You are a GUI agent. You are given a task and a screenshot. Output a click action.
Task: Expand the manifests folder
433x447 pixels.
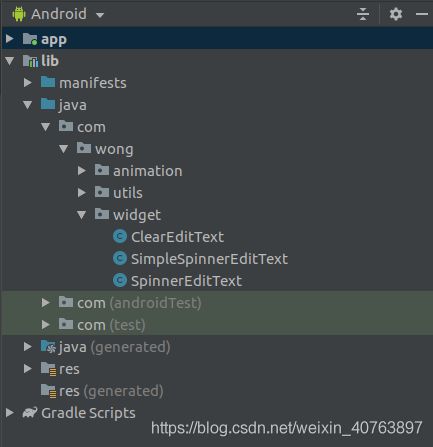point(28,83)
